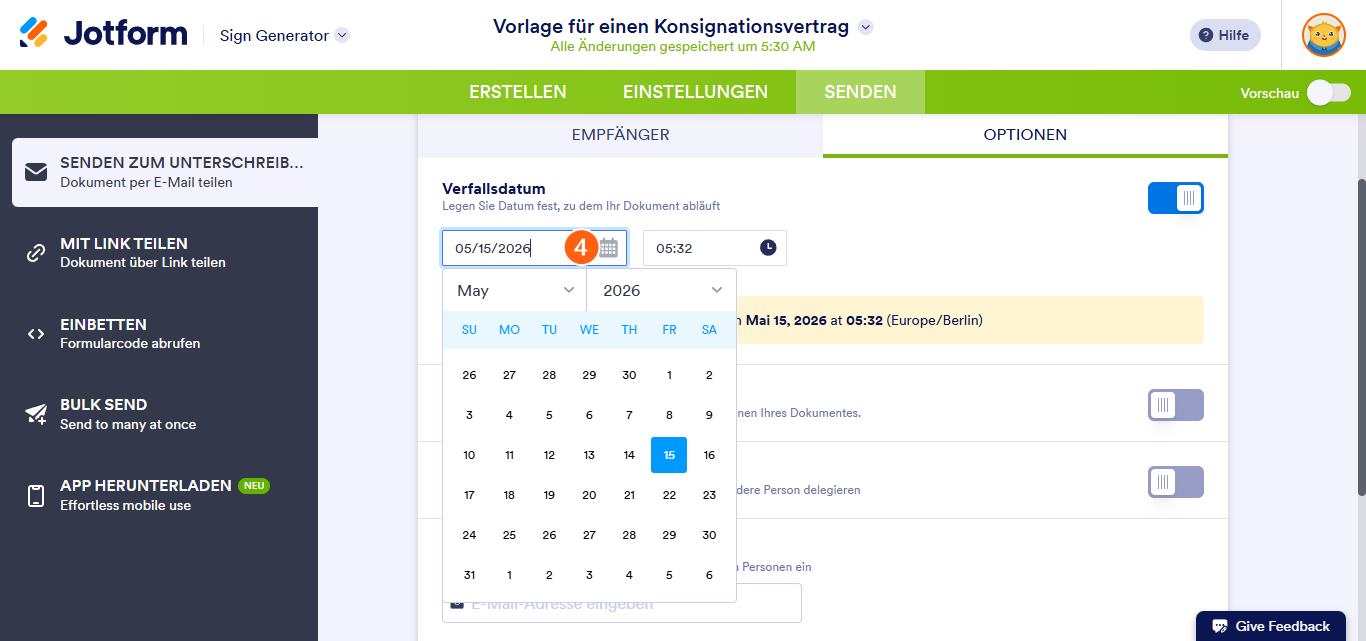This screenshot has height=641, width=1366.
Task: Click the Hilfe button
Action: (1224, 34)
